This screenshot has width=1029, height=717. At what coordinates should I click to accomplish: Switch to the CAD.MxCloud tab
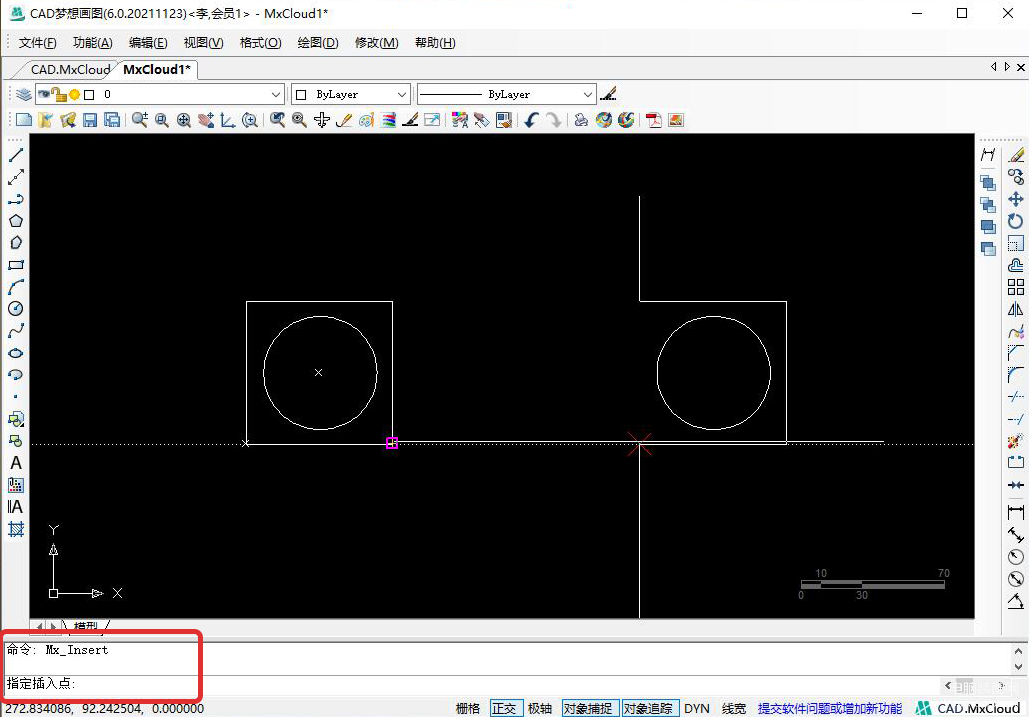click(x=70, y=70)
